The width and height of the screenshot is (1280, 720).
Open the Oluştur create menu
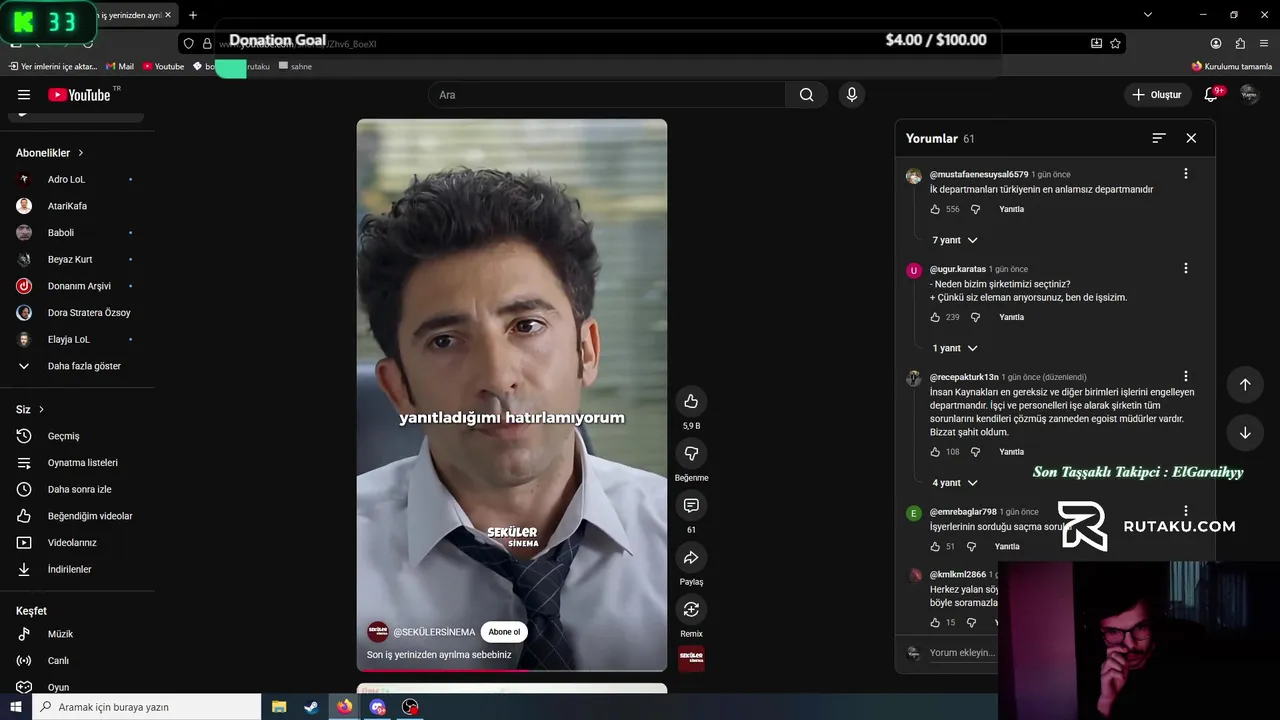(1156, 95)
